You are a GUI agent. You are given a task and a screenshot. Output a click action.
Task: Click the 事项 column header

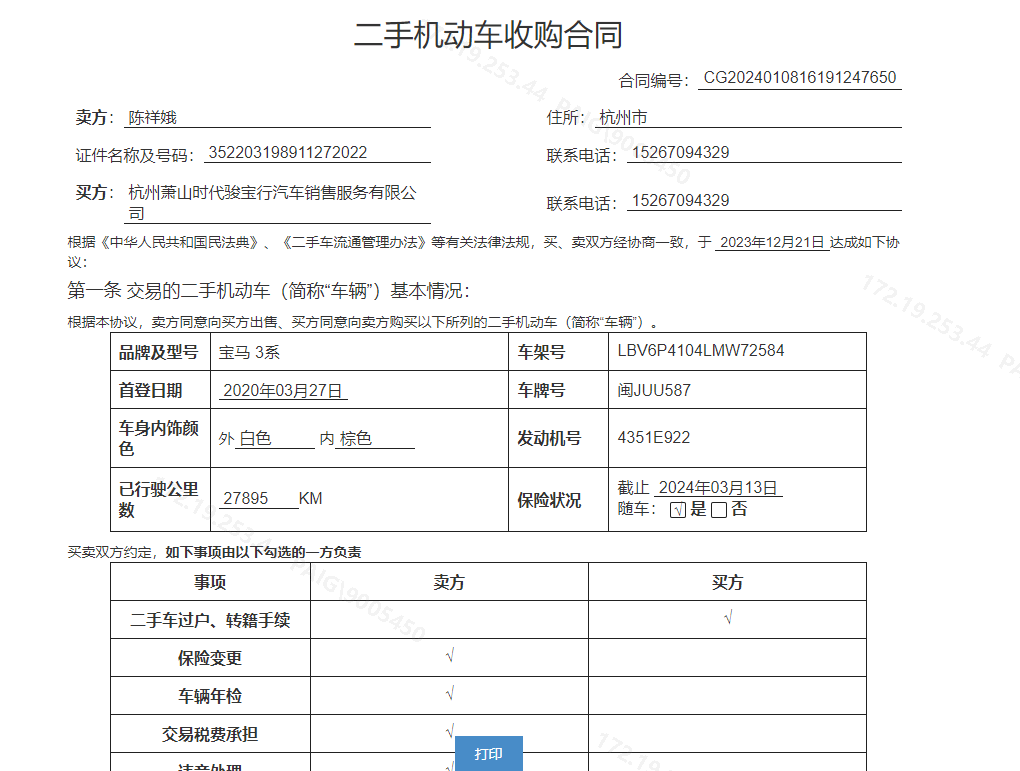click(x=210, y=582)
